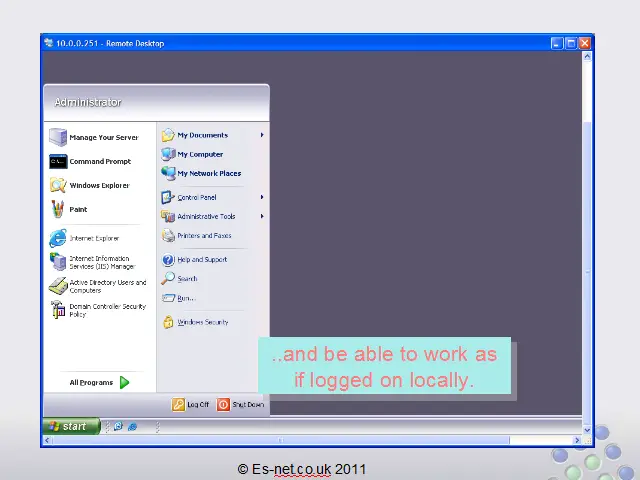Viewport: 640px width, 480px height.
Task: Click vertical scrollbar thumb
Action: click(587, 272)
